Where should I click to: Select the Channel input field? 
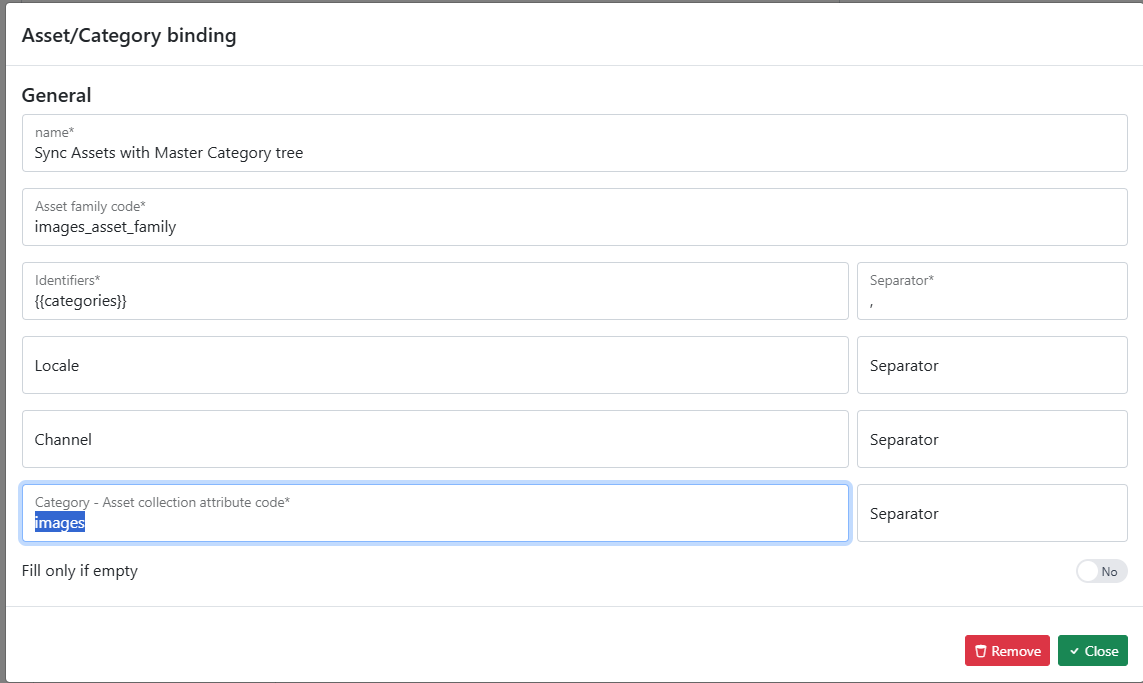pyautogui.click(x=435, y=439)
